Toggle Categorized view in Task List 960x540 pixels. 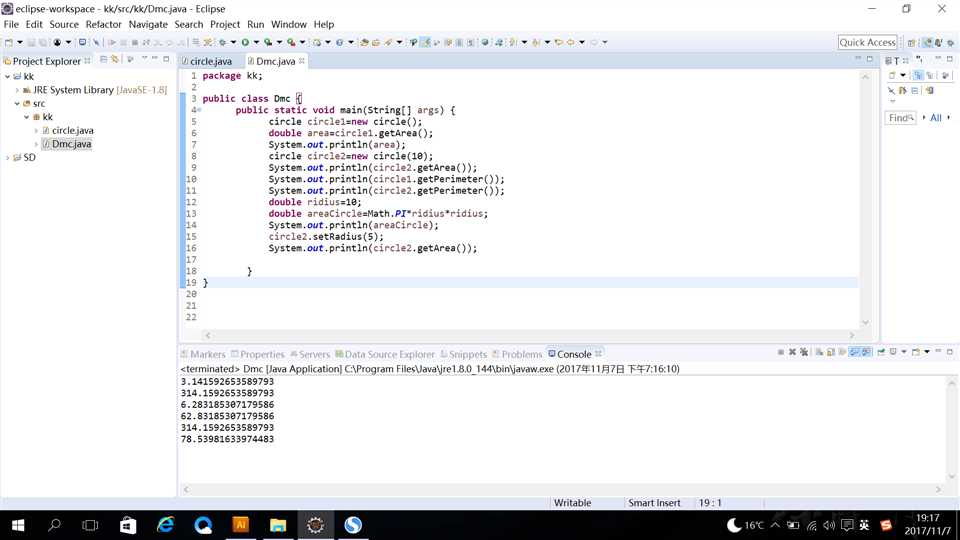pos(918,75)
